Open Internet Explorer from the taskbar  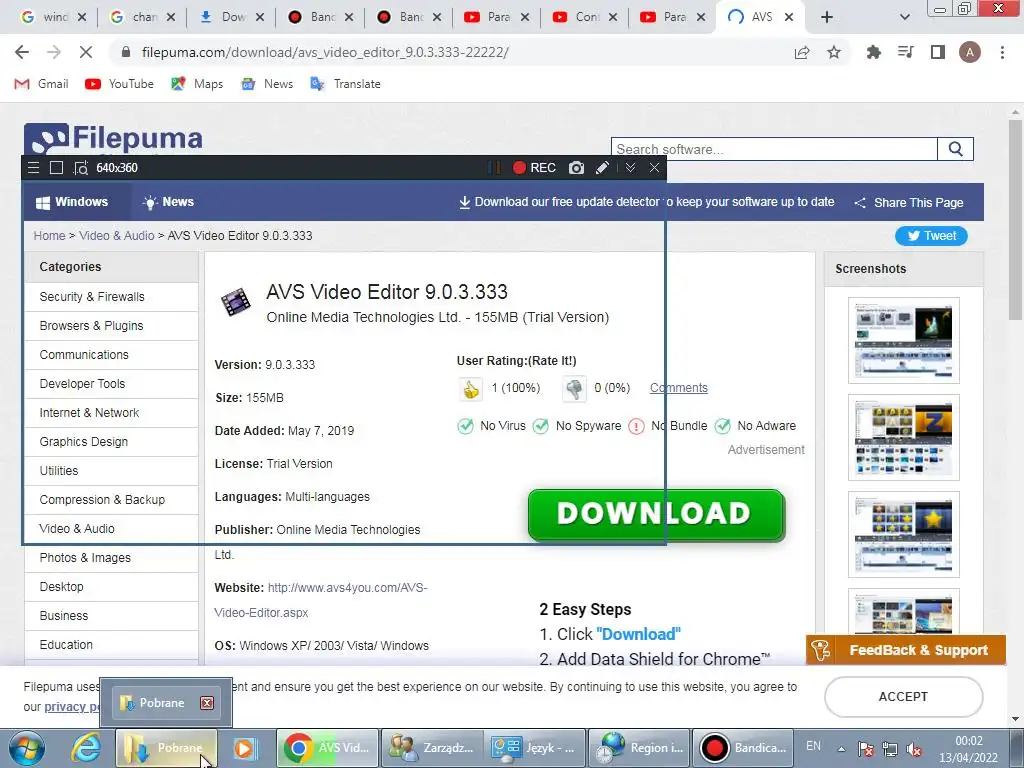point(86,748)
